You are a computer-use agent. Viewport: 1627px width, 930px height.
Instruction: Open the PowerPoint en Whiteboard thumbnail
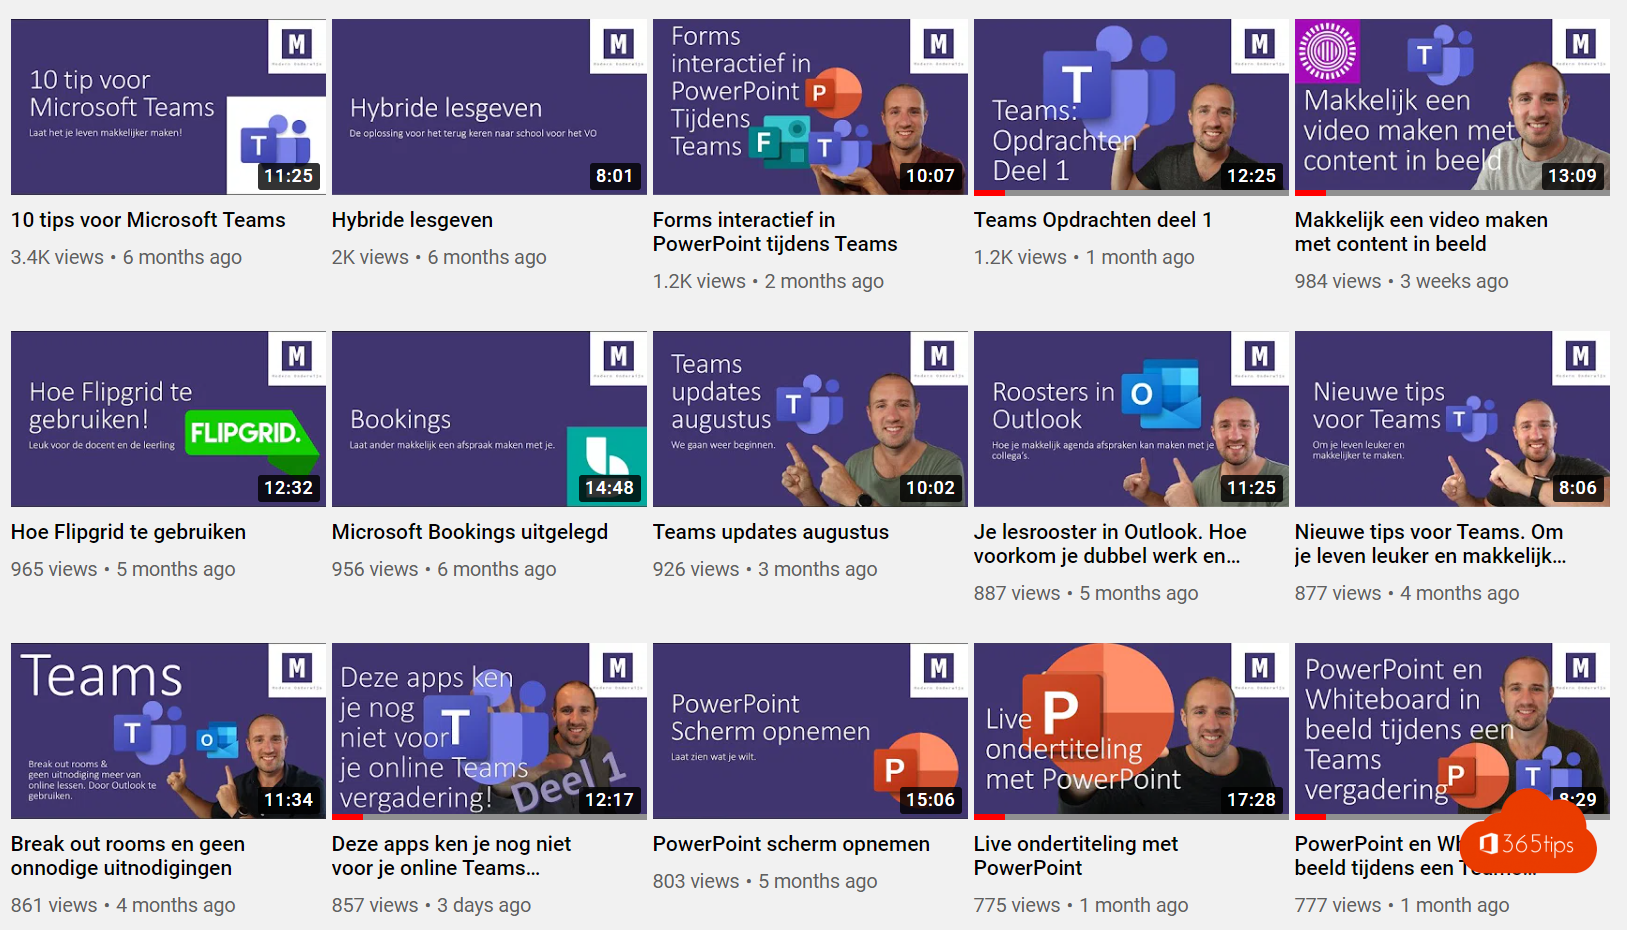[1452, 731]
